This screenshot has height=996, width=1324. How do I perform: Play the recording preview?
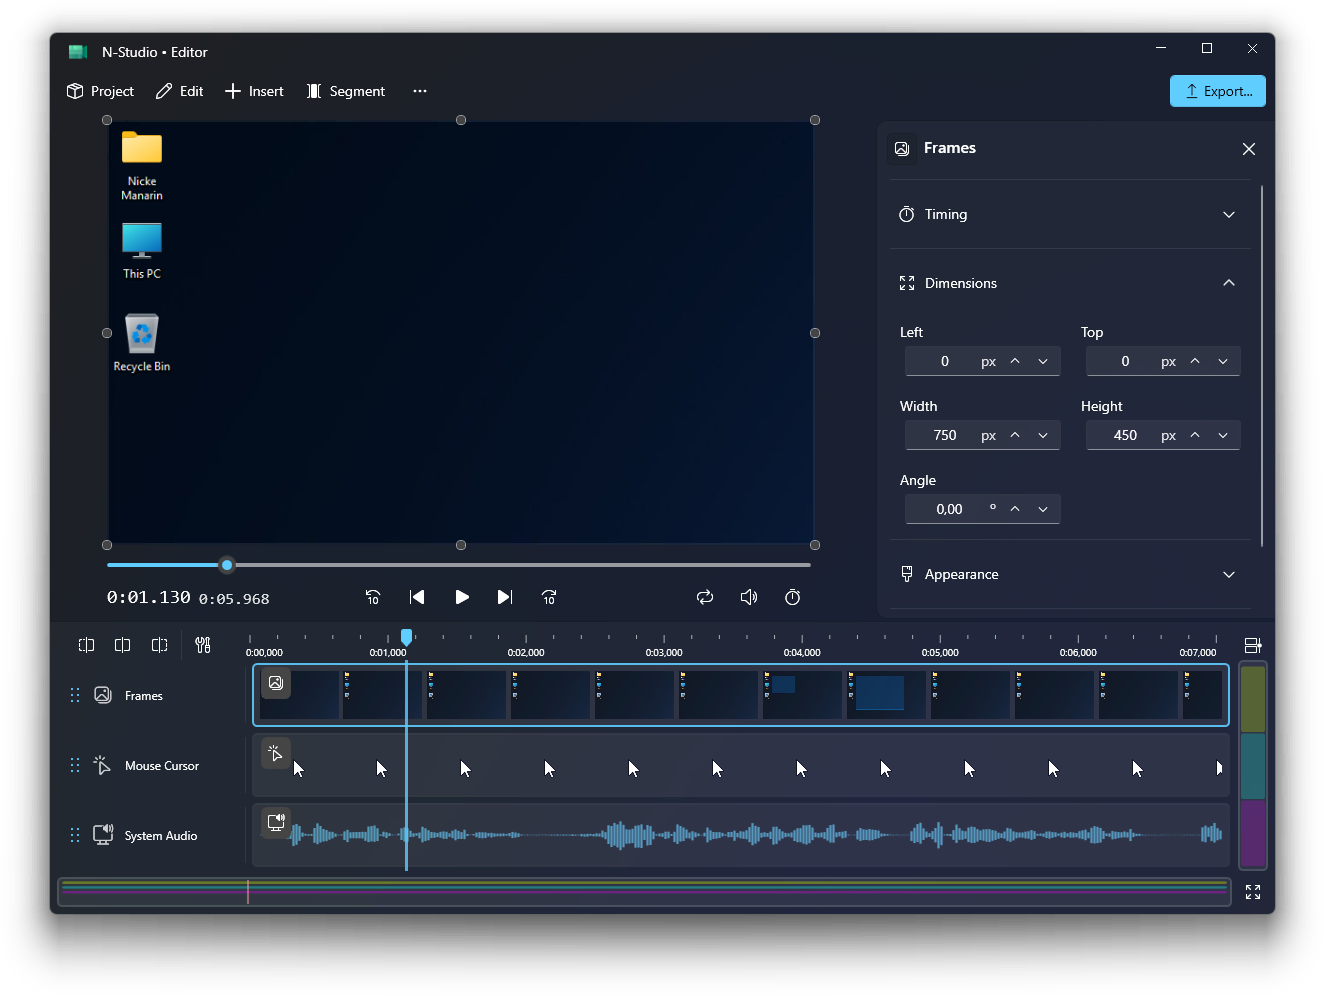(x=461, y=597)
